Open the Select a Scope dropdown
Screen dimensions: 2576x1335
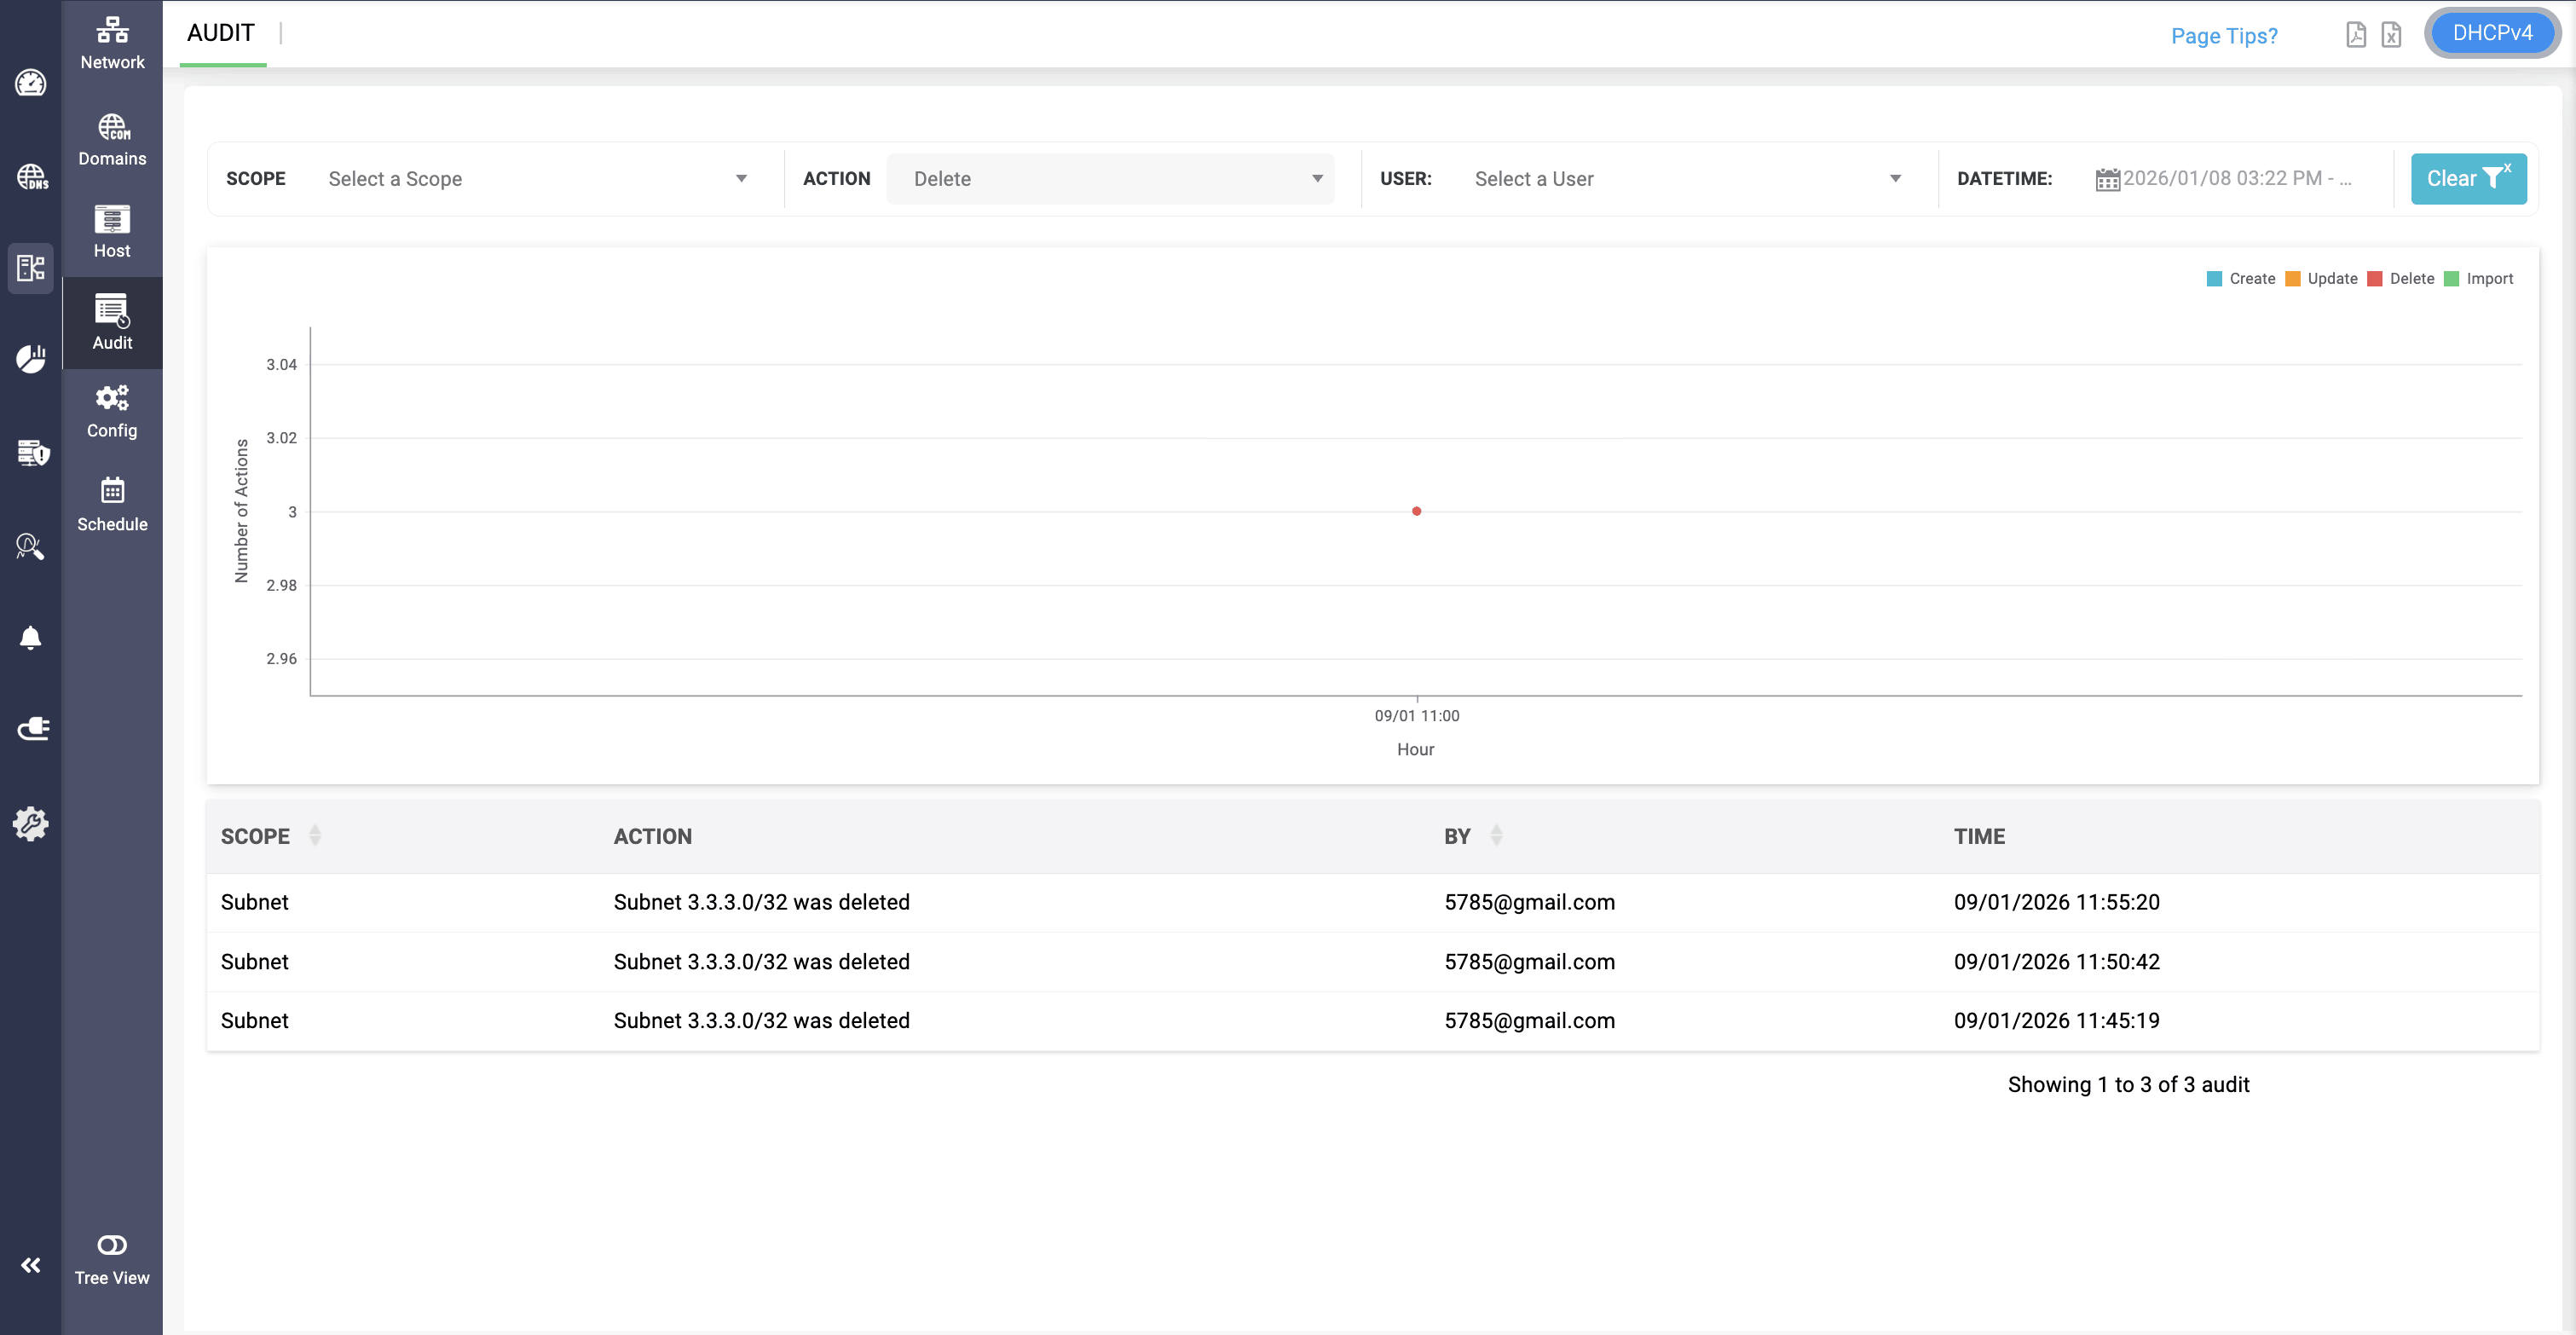tap(537, 179)
